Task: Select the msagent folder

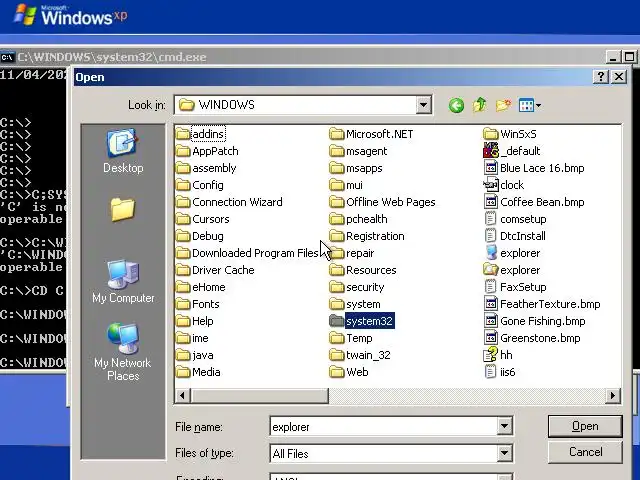Action: pyautogui.click(x=358, y=151)
